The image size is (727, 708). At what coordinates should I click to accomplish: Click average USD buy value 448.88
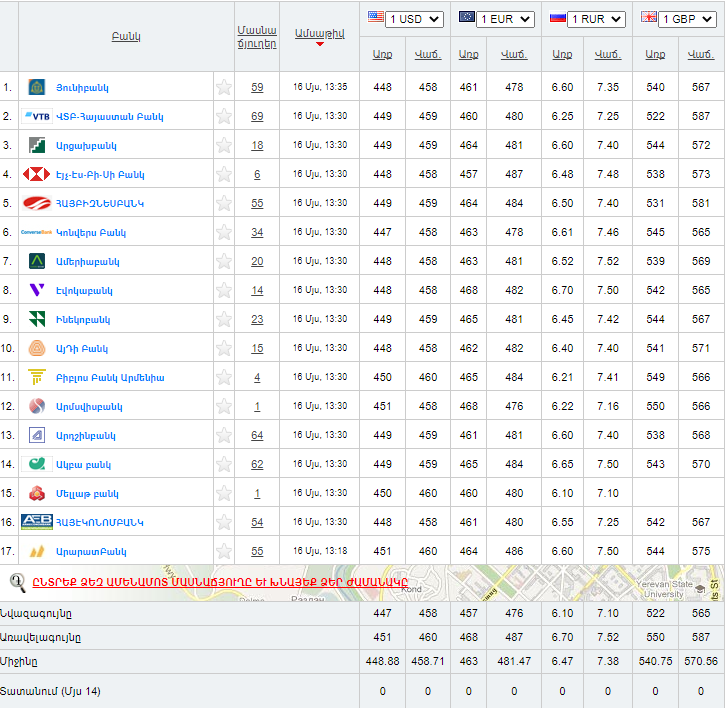tap(382, 661)
